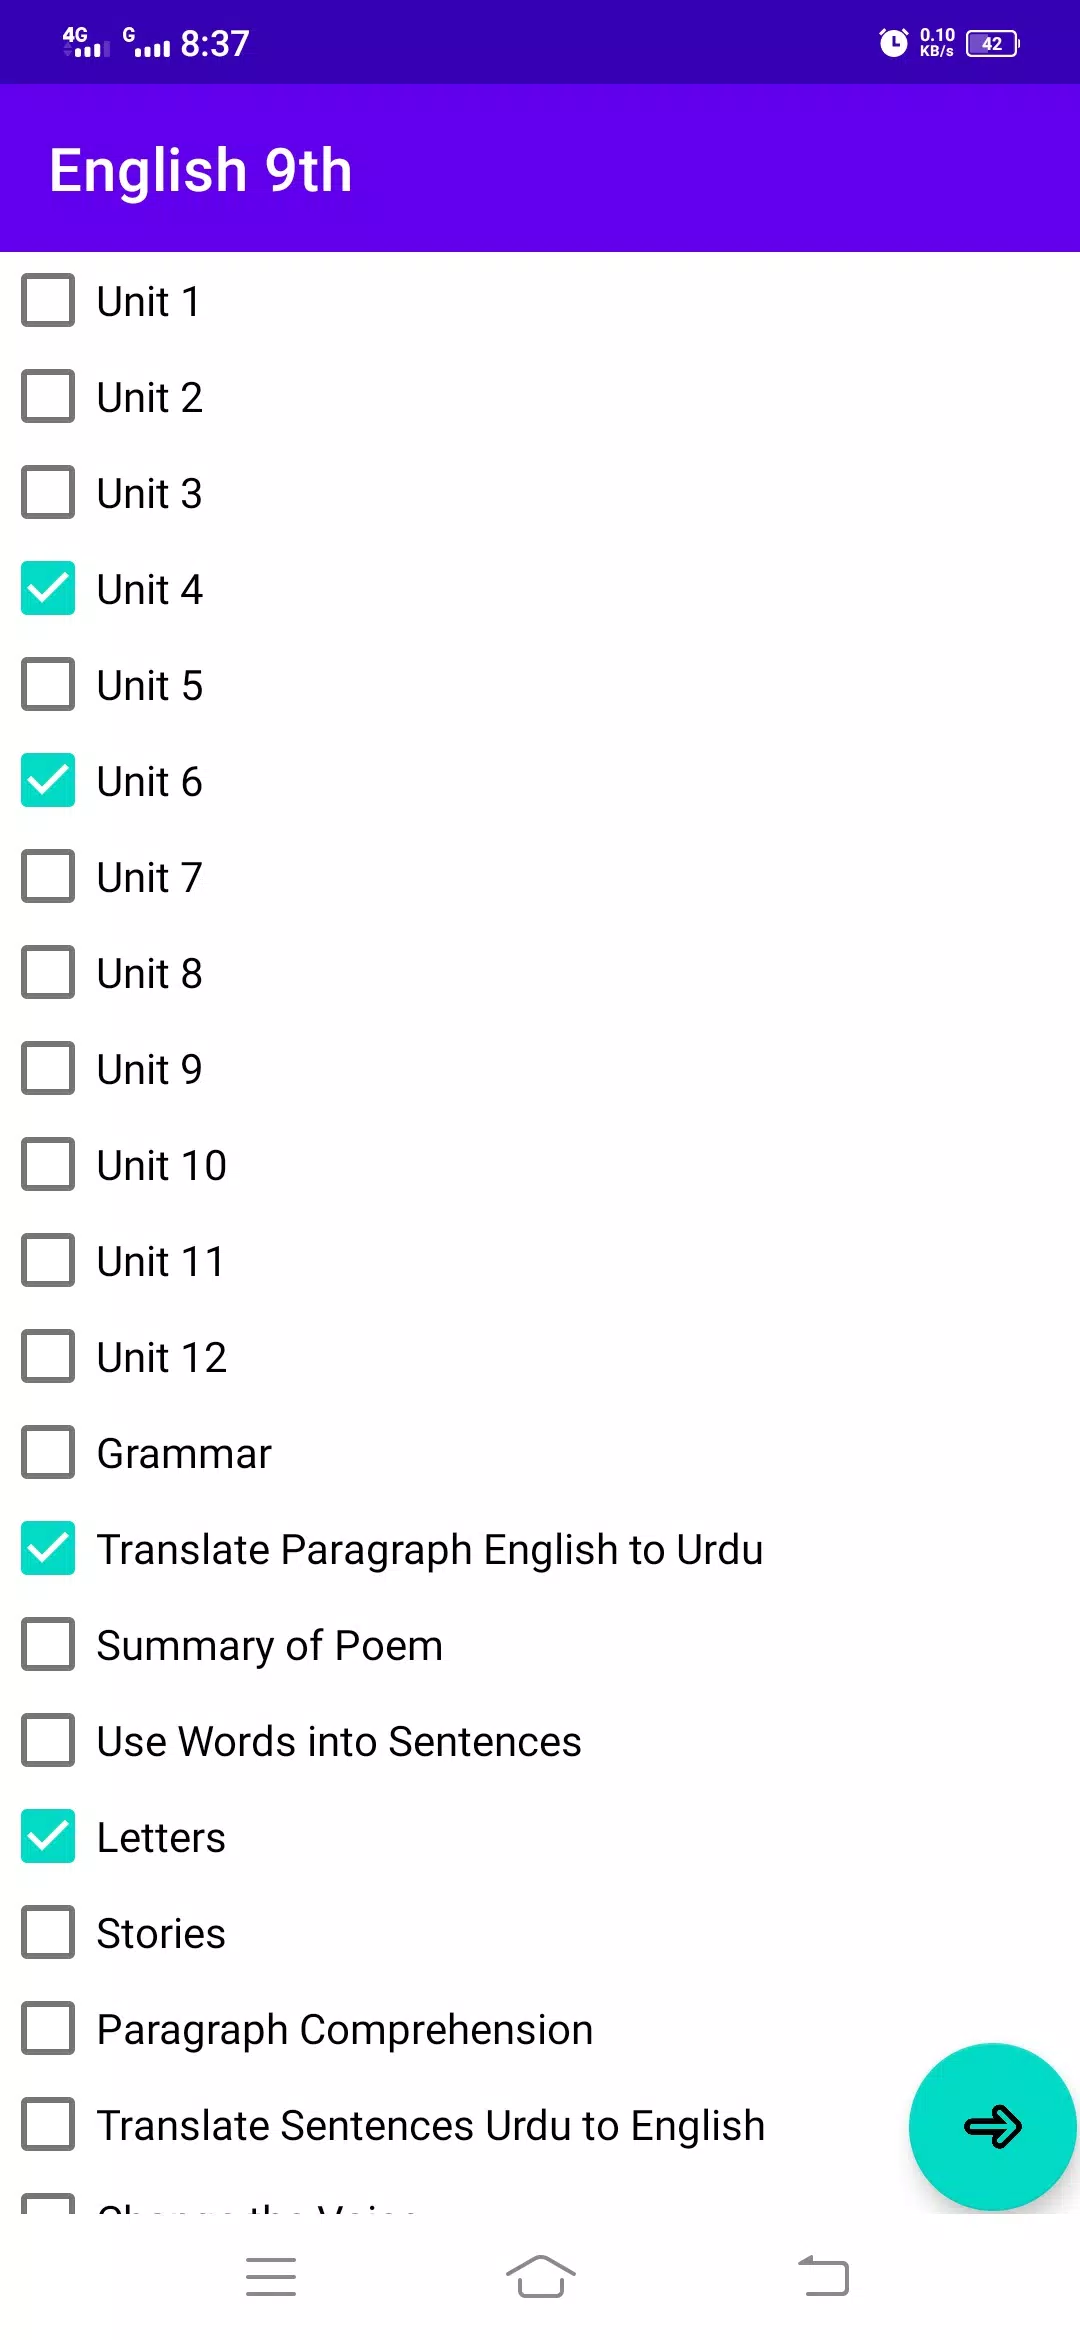Tap the green next arrow button
Viewport: 1080px width, 2340px height.
point(992,2126)
